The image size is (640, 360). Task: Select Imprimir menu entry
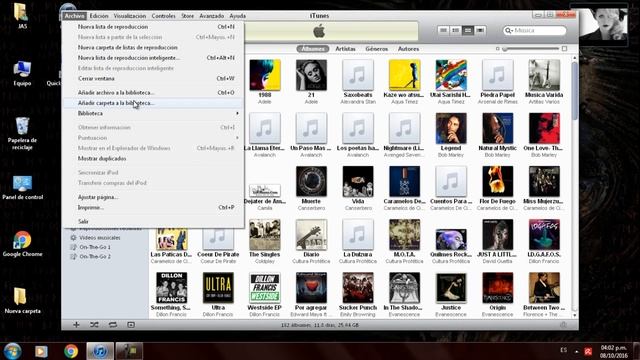point(153,207)
